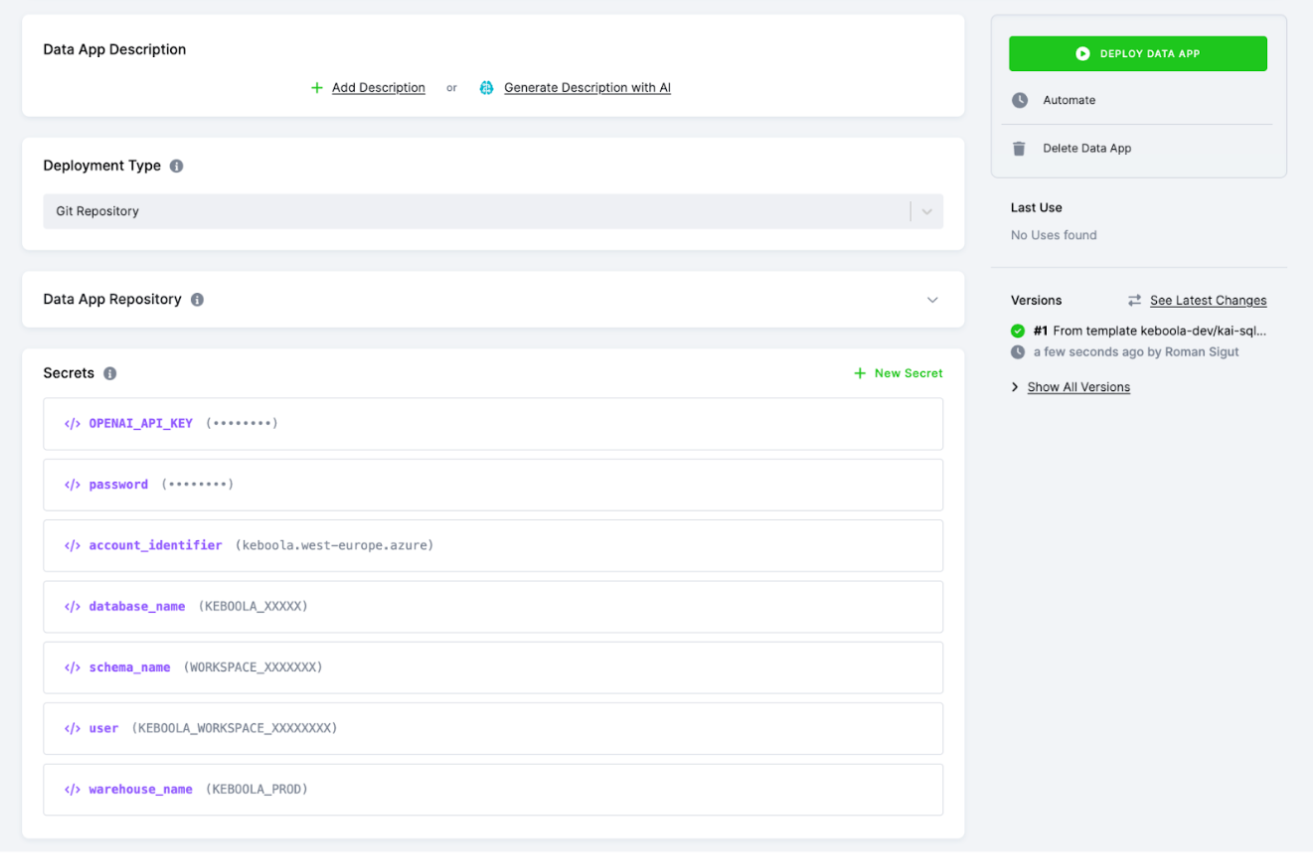
Task: Click the green check icon of version #1
Action: [1018, 331]
